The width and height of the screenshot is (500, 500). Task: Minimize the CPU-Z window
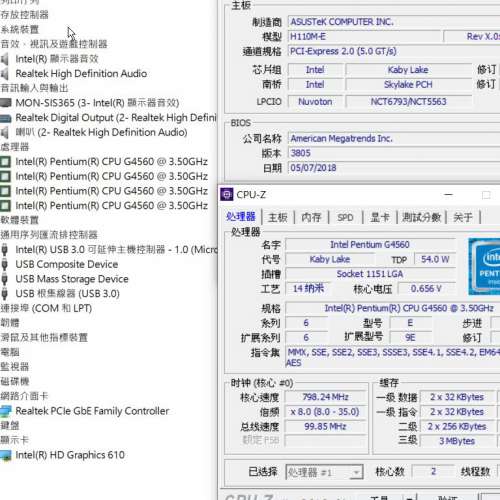coord(449,194)
